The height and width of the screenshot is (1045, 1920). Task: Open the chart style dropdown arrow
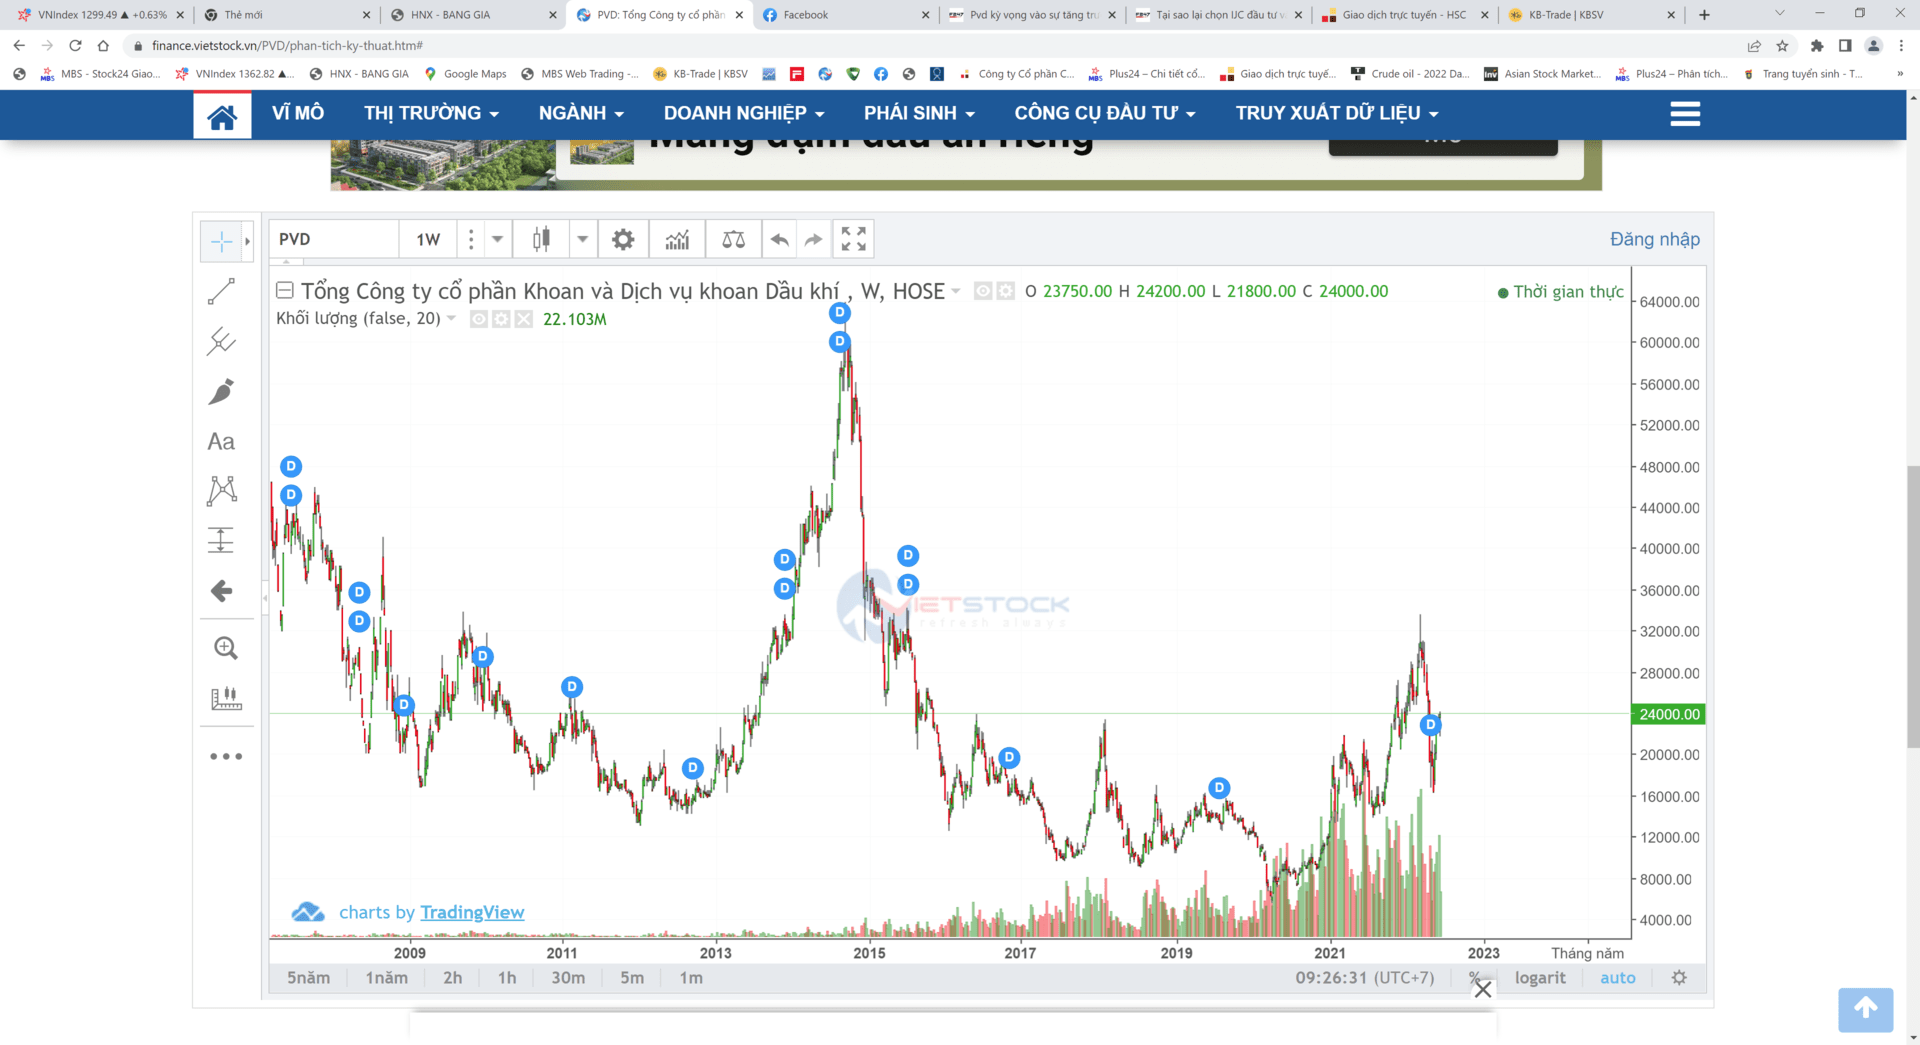582,239
